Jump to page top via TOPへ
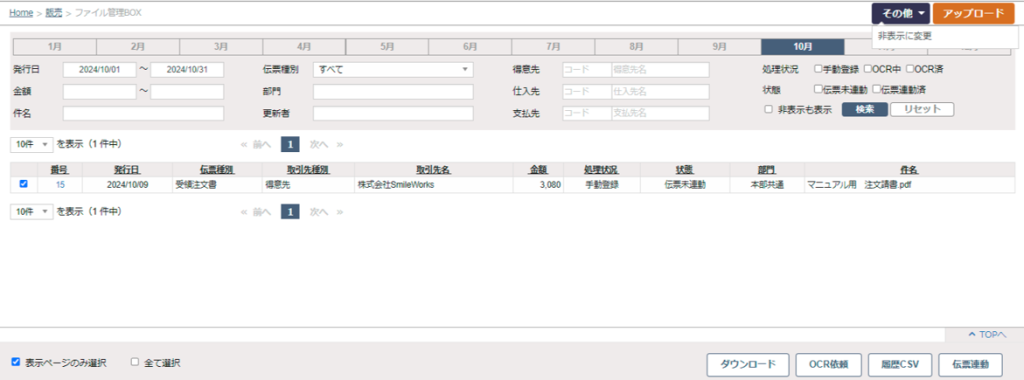The height and width of the screenshot is (380, 1024). (x=987, y=334)
